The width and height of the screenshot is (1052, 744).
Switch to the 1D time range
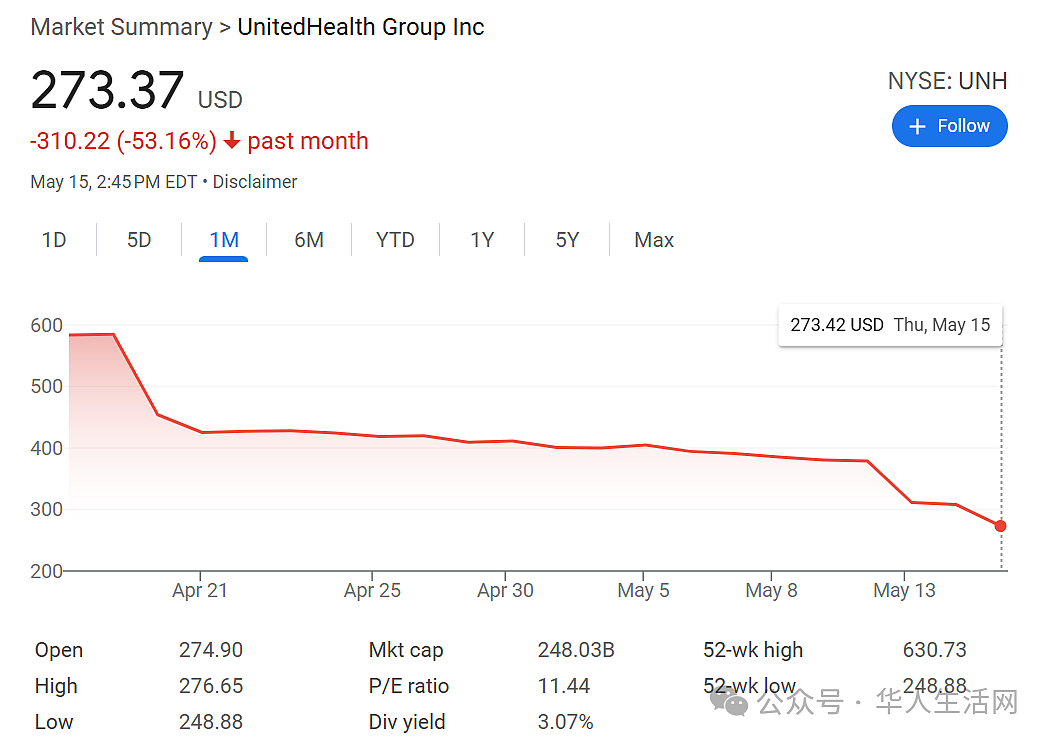[54, 240]
